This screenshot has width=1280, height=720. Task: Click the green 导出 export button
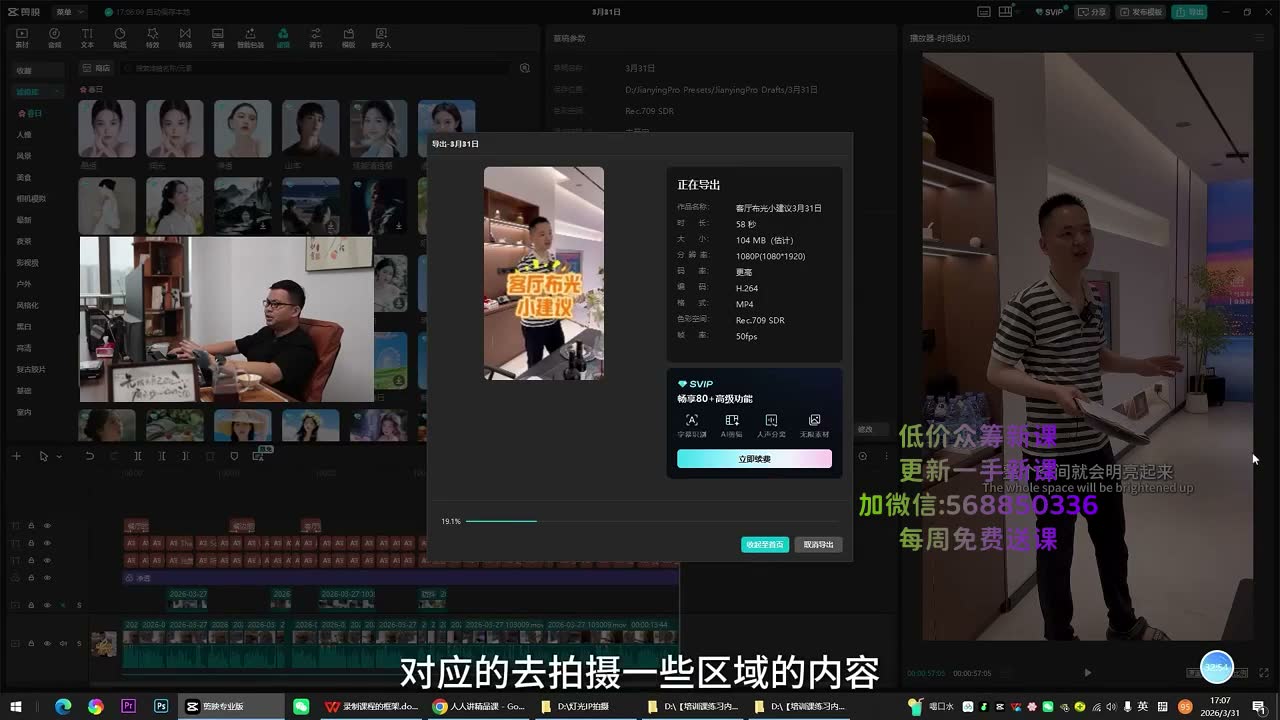point(1190,12)
